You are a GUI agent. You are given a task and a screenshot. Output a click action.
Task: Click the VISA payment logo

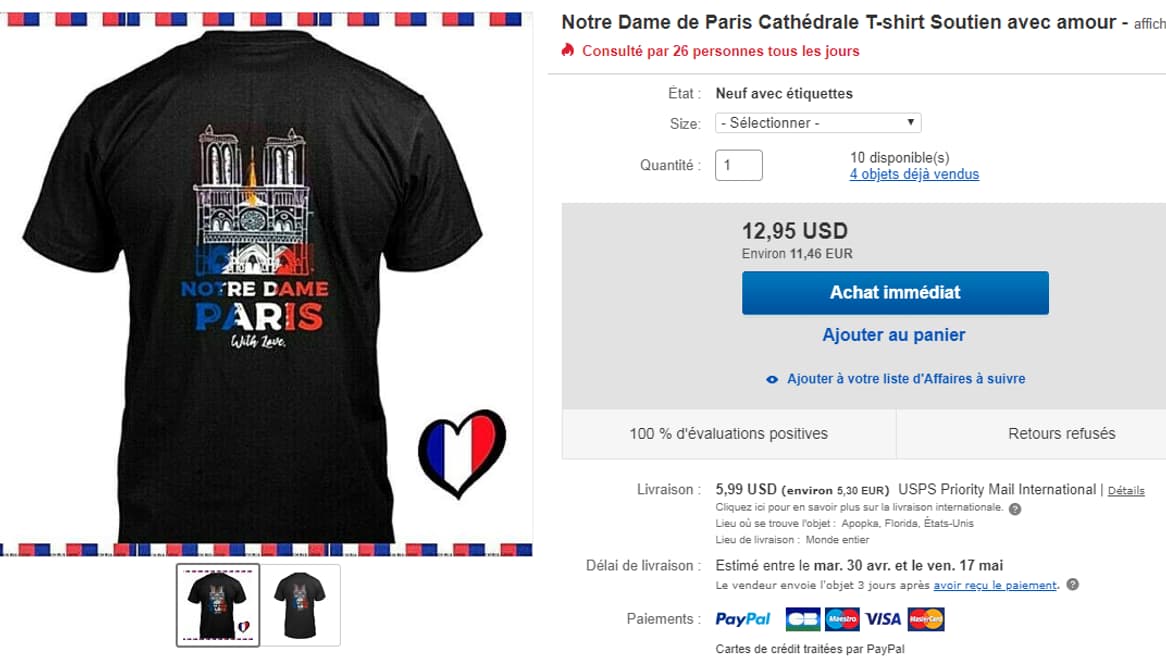pyautogui.click(x=883, y=619)
